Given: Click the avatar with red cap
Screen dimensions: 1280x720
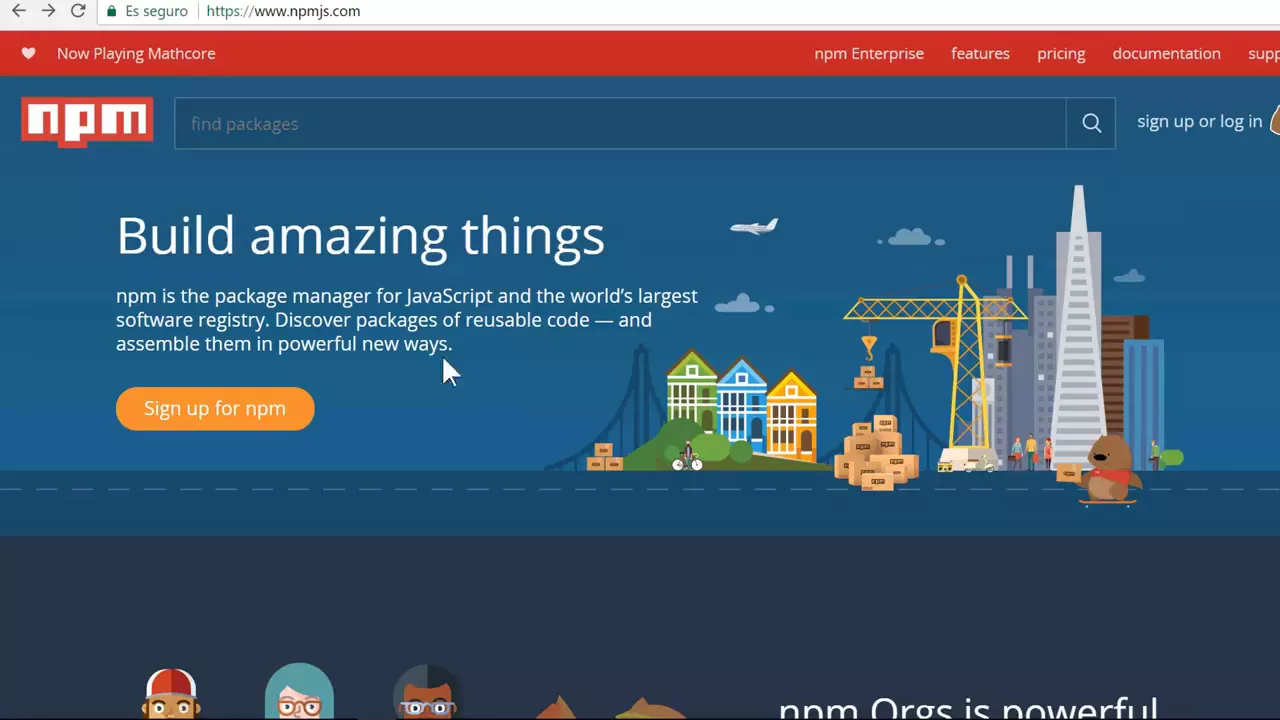Looking at the screenshot, I should click(170, 694).
